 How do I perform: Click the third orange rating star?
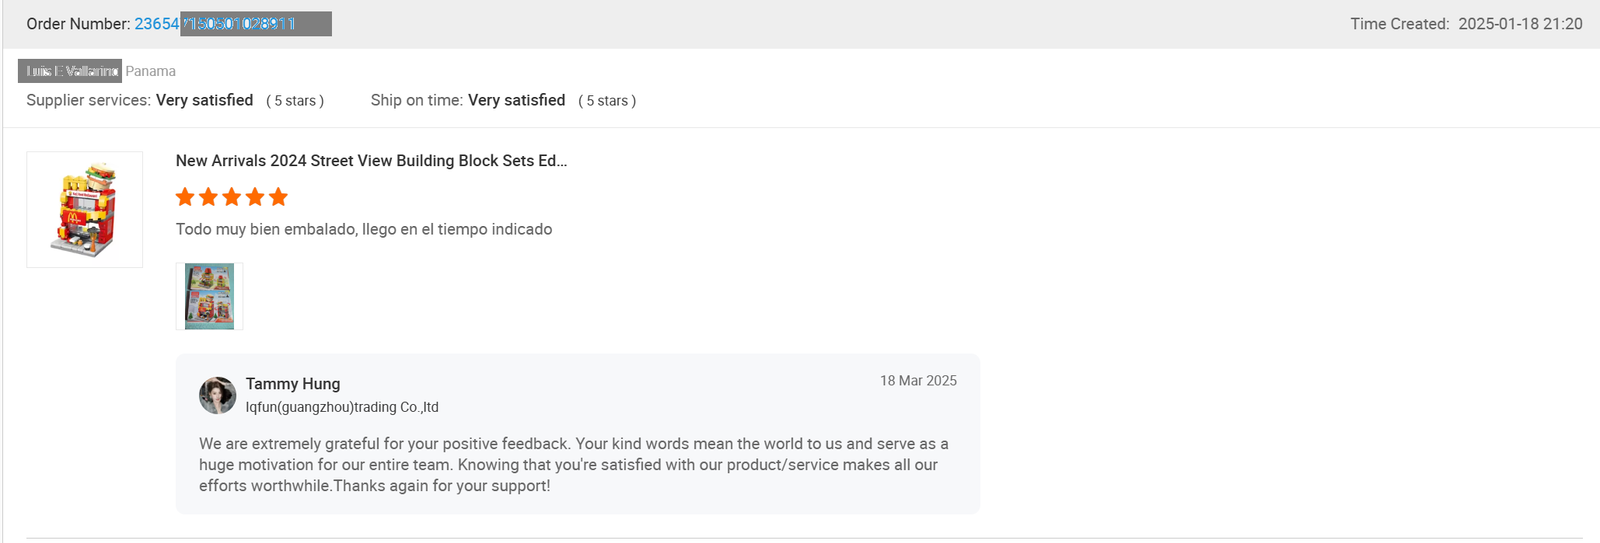pos(232,197)
